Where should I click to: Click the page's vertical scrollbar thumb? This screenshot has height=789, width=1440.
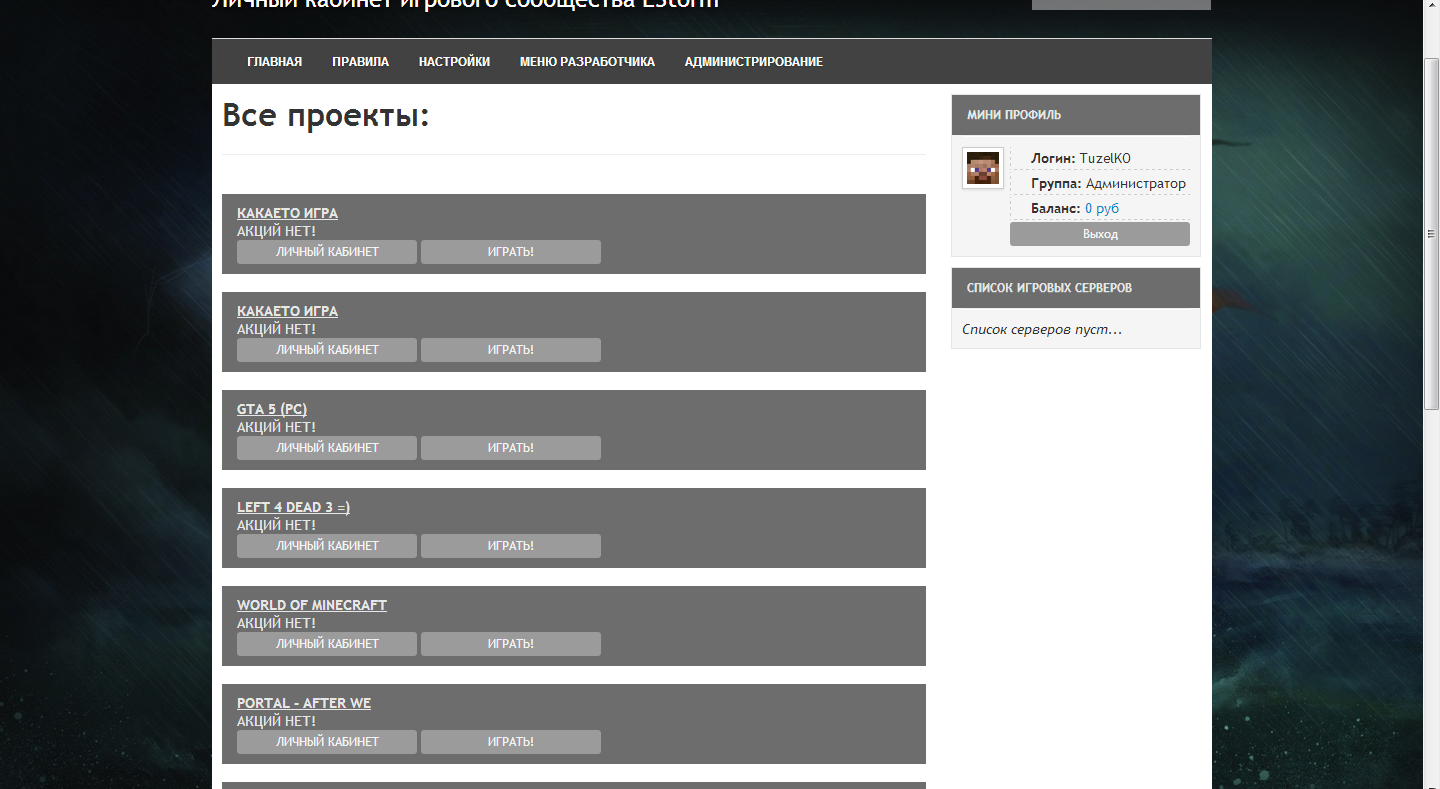click(1431, 233)
